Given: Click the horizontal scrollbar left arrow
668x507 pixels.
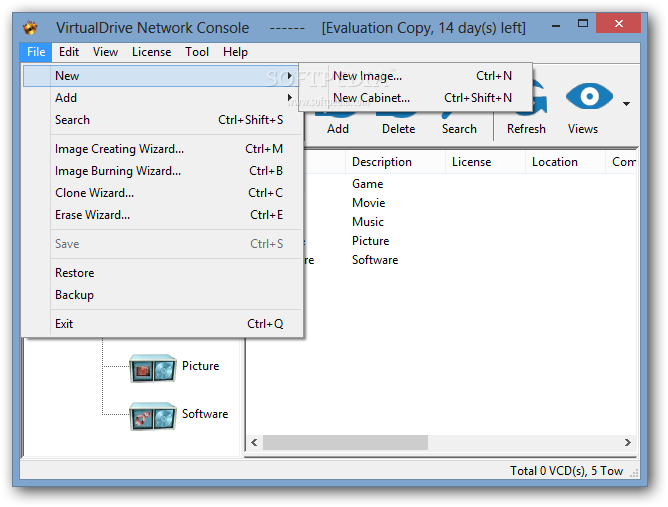Looking at the screenshot, I should tap(254, 443).
